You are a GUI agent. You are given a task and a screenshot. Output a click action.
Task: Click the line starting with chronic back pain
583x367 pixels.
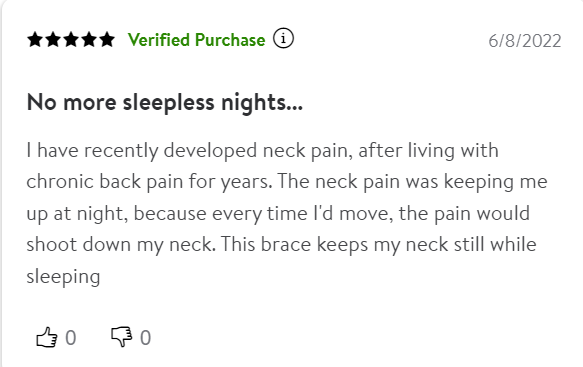[x=287, y=182]
